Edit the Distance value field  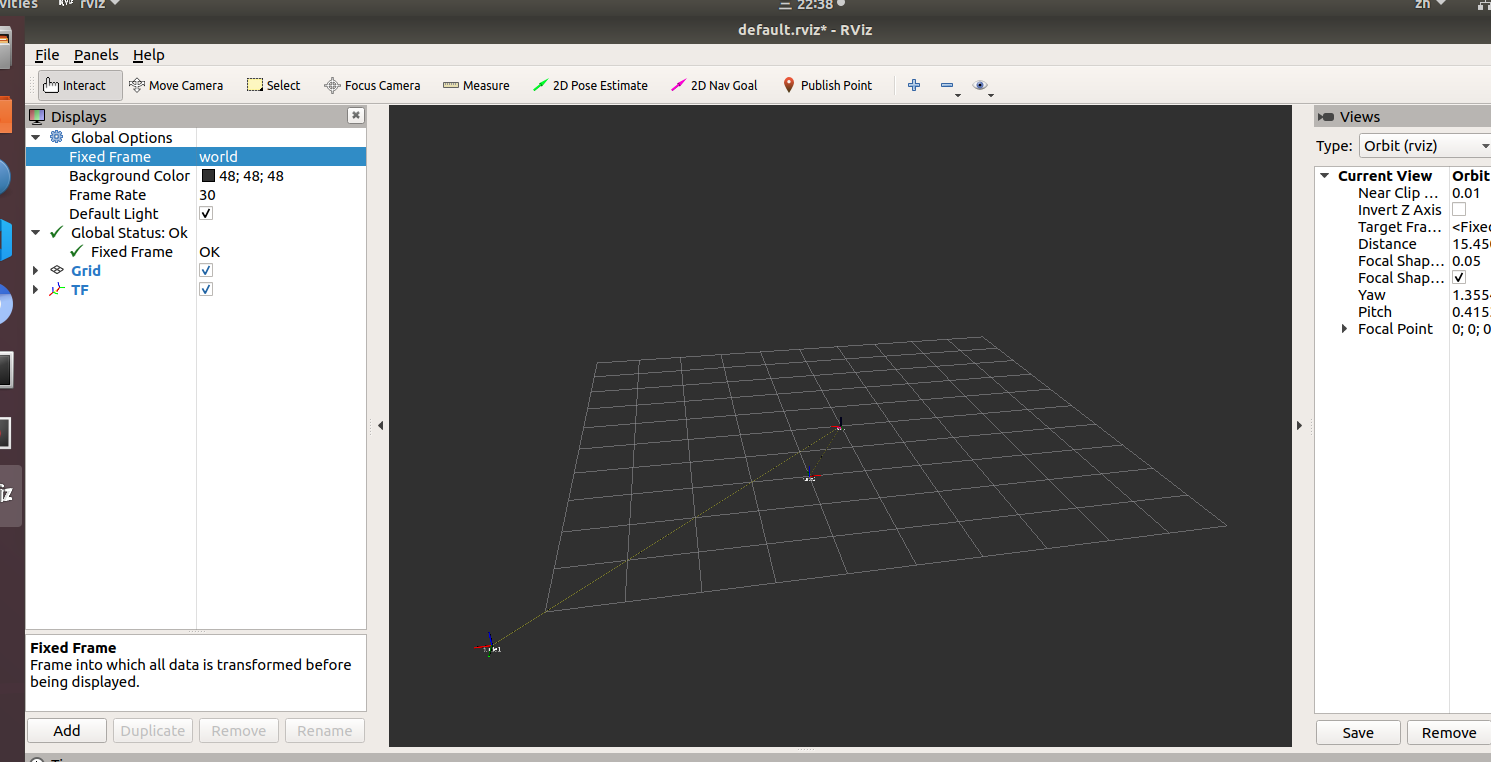(x=1470, y=244)
